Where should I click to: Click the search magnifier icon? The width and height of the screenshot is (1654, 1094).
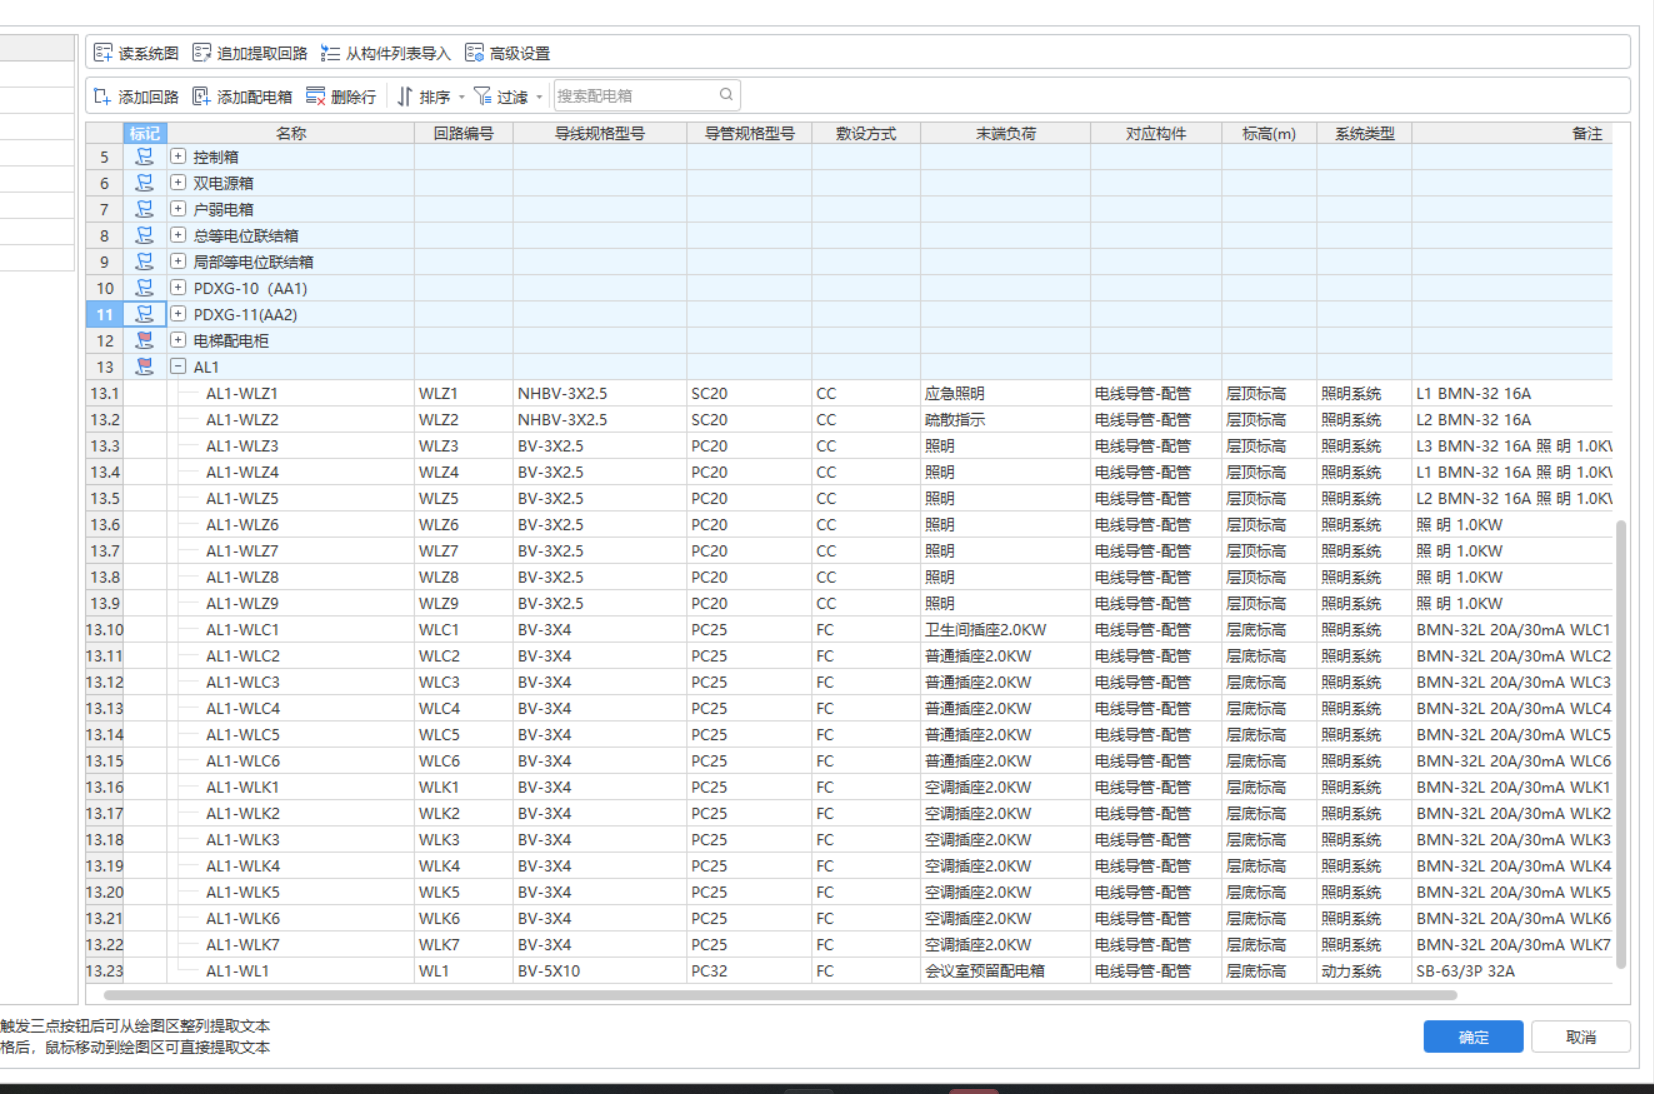pyautogui.click(x=726, y=95)
